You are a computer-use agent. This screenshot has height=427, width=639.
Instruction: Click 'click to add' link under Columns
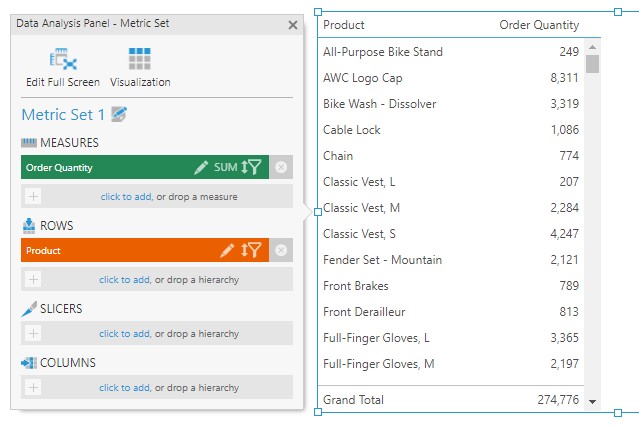(124, 387)
